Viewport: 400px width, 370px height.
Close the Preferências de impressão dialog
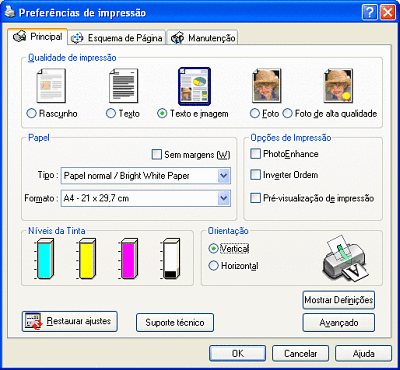(x=387, y=13)
